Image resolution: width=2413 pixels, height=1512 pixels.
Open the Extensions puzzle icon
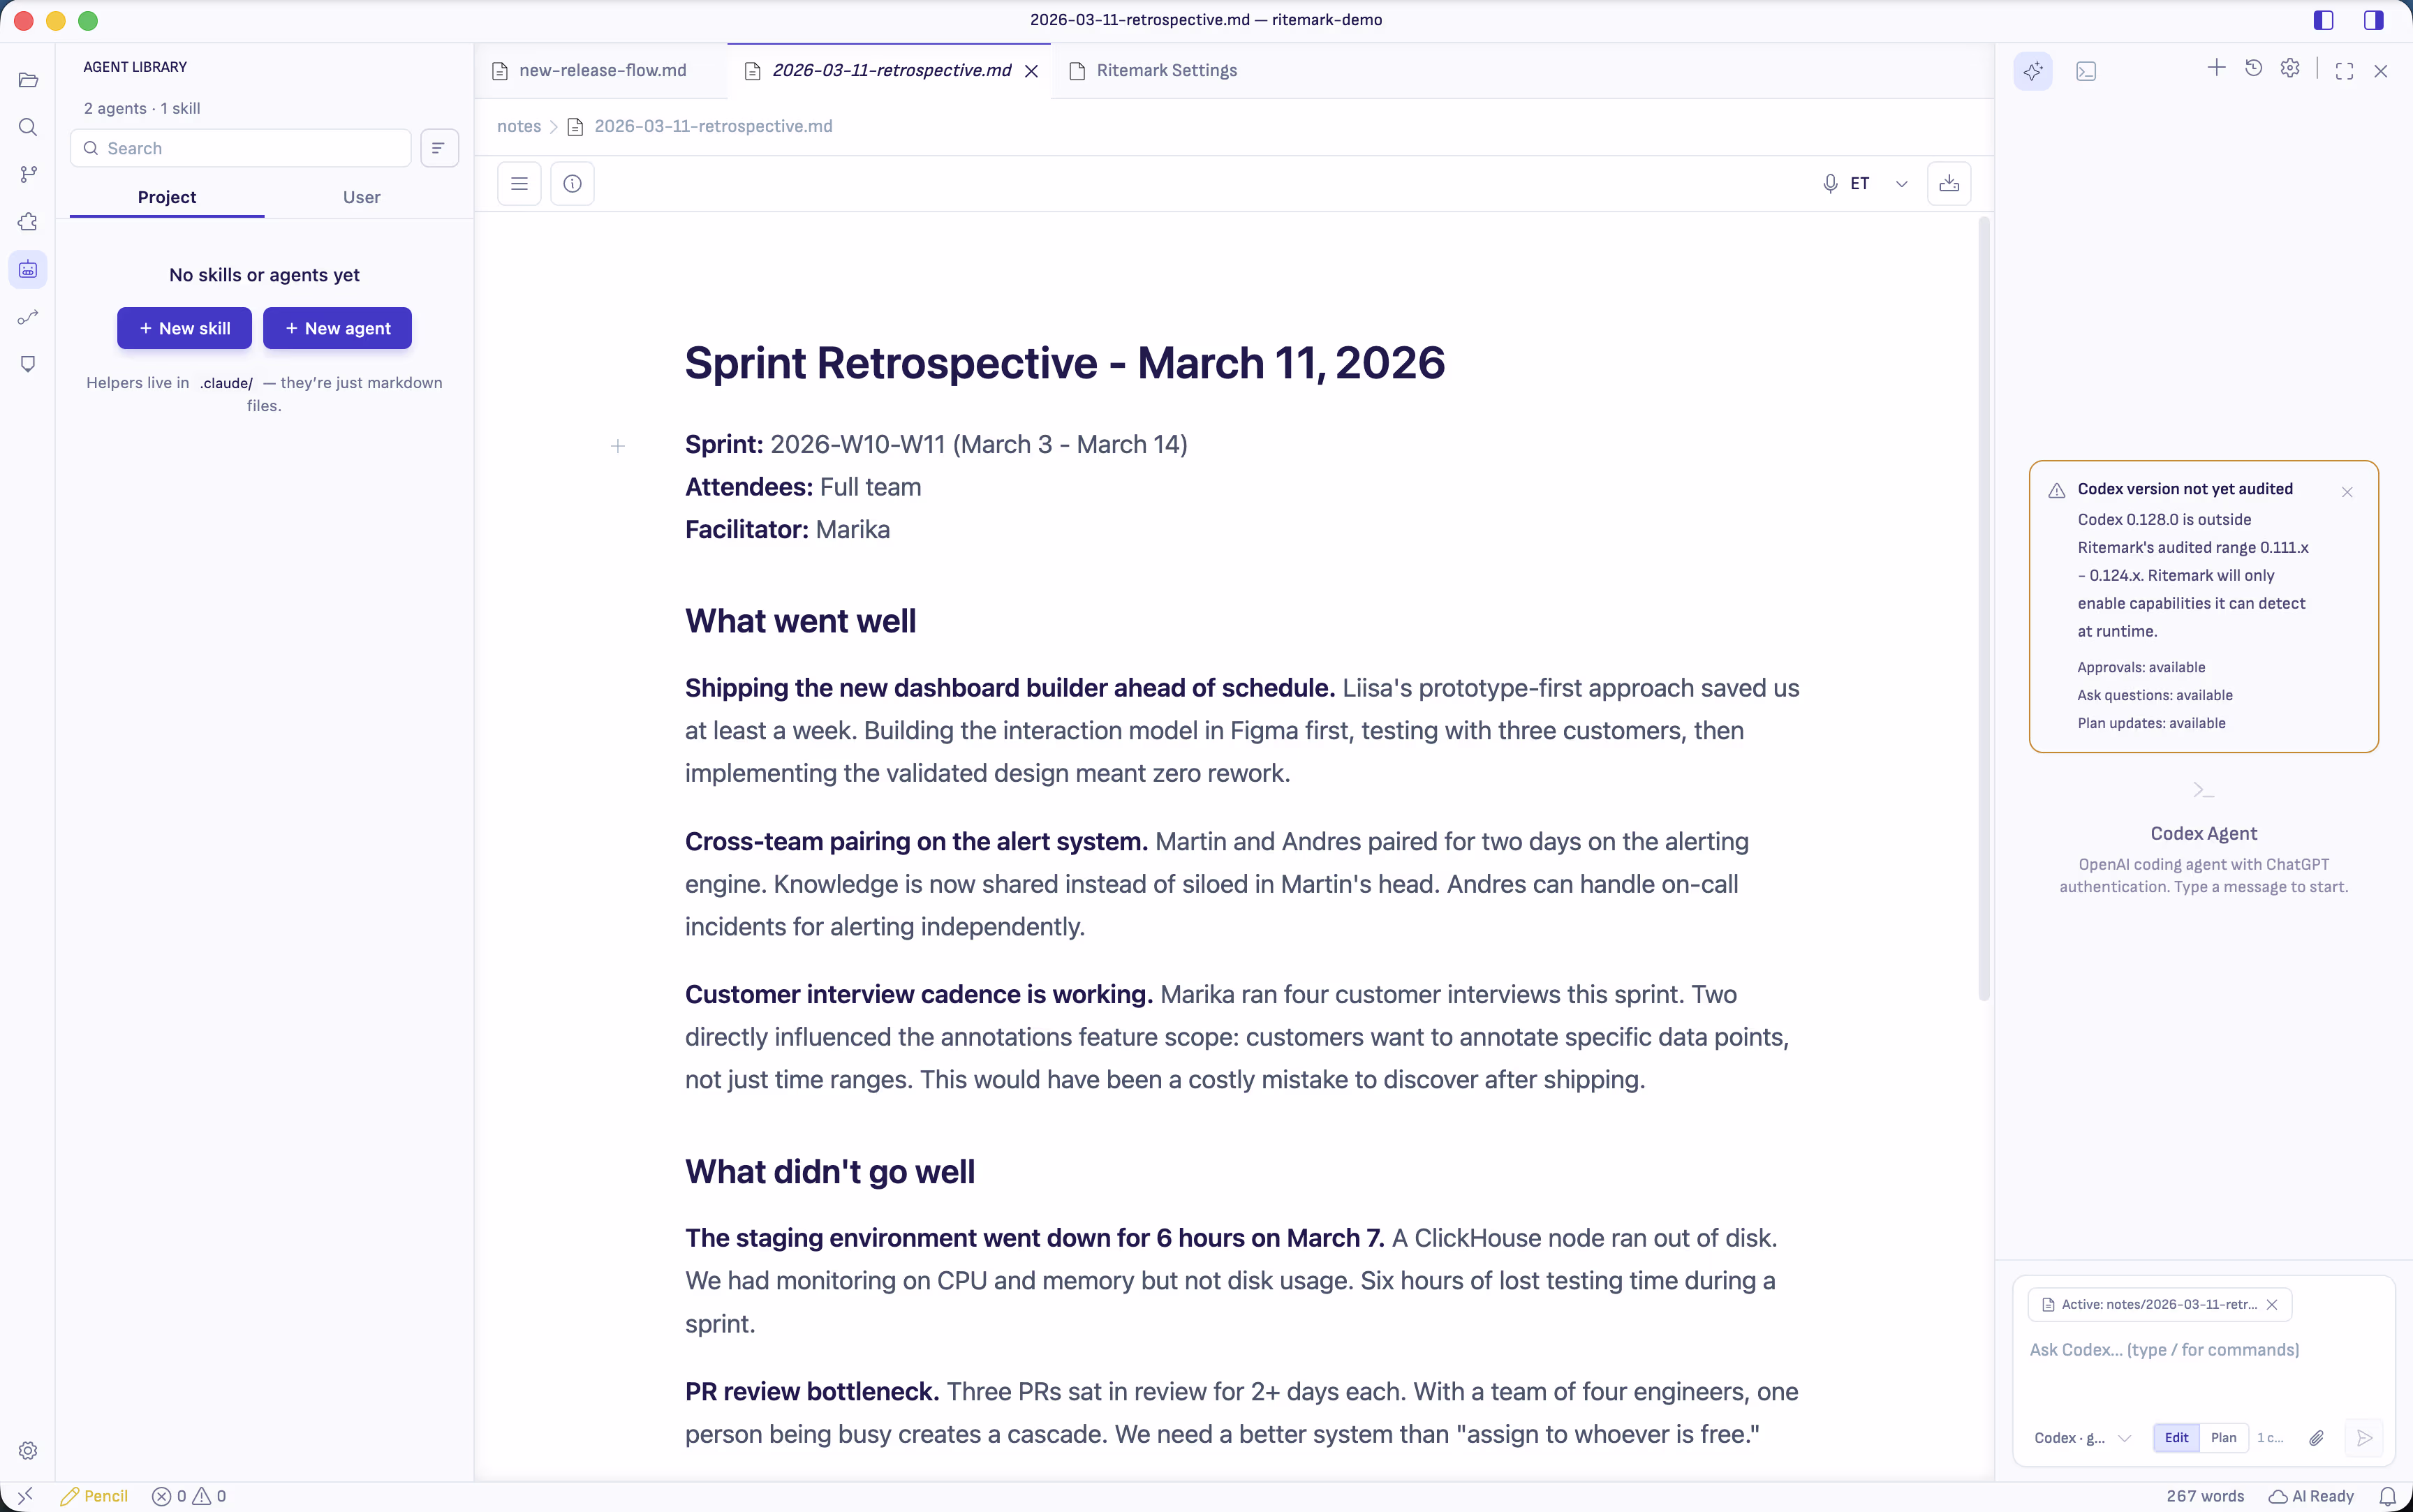click(28, 222)
